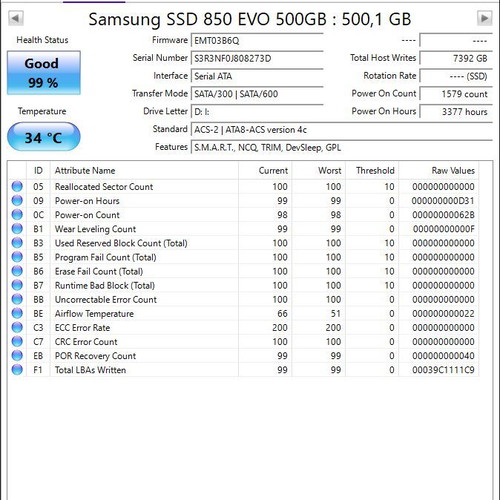Click the ID column header

[38, 171]
